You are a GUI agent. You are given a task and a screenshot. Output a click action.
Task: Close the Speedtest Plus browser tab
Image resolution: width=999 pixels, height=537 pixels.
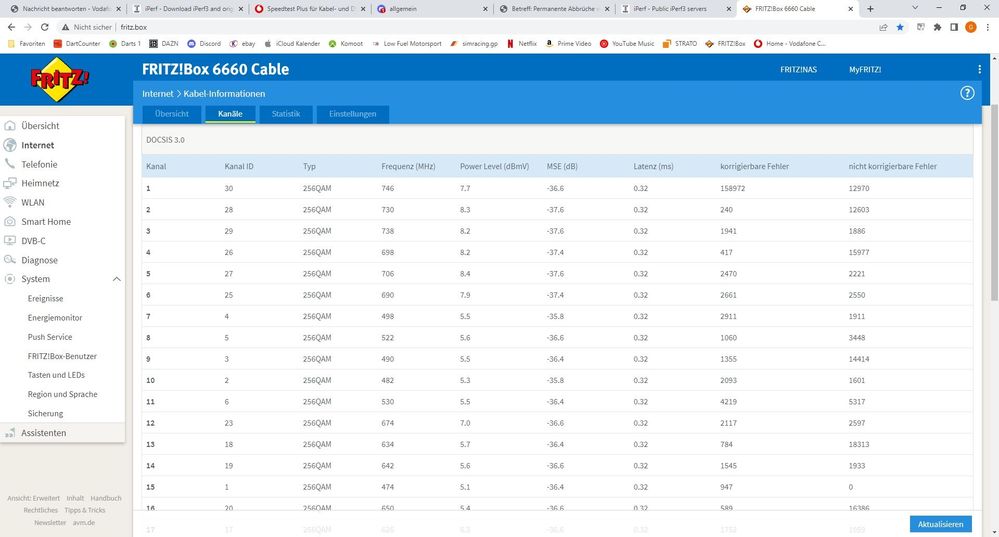point(363,9)
